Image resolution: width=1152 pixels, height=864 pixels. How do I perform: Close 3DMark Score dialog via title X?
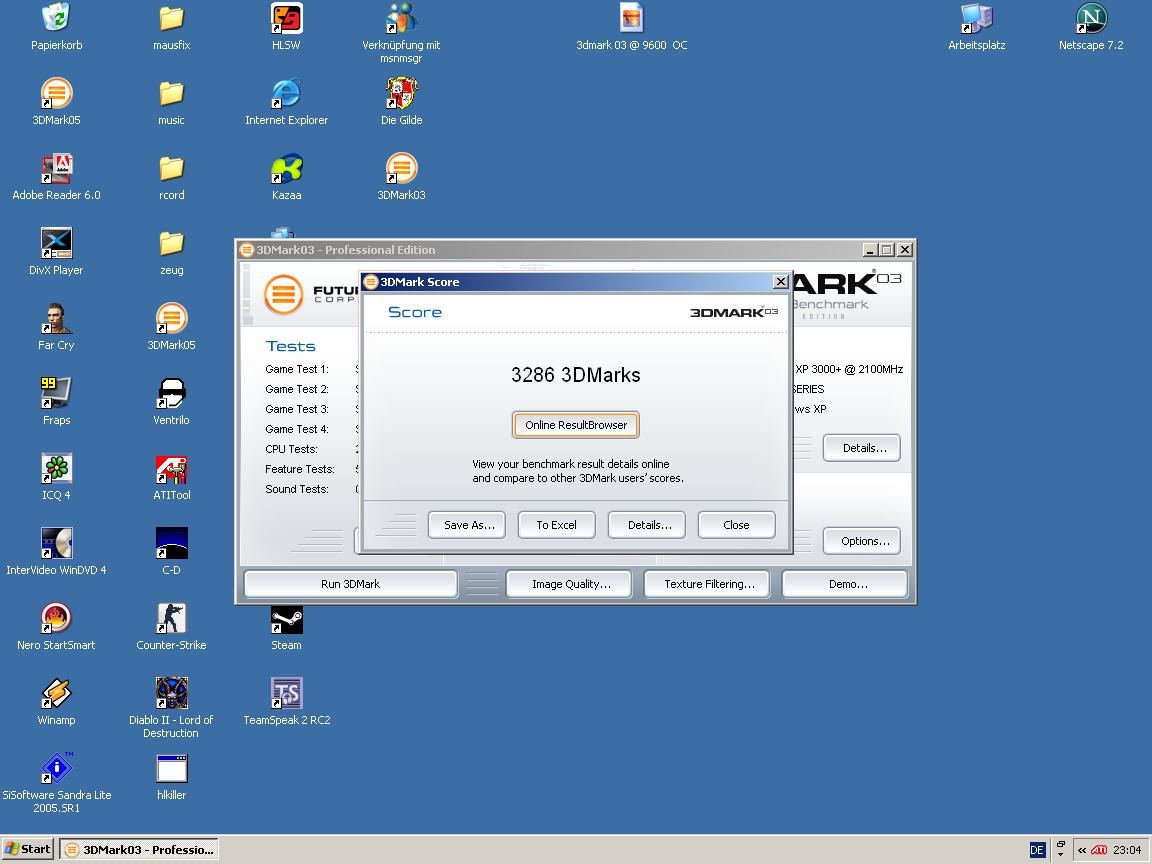[x=780, y=281]
